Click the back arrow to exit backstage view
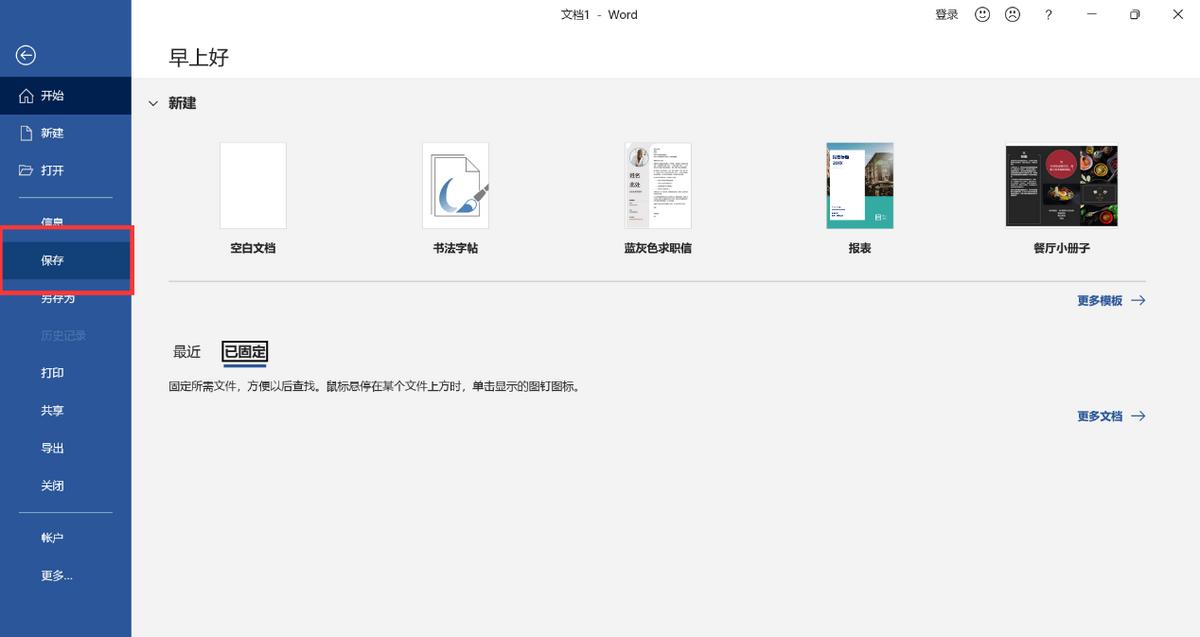This screenshot has width=1200, height=637. [25, 55]
